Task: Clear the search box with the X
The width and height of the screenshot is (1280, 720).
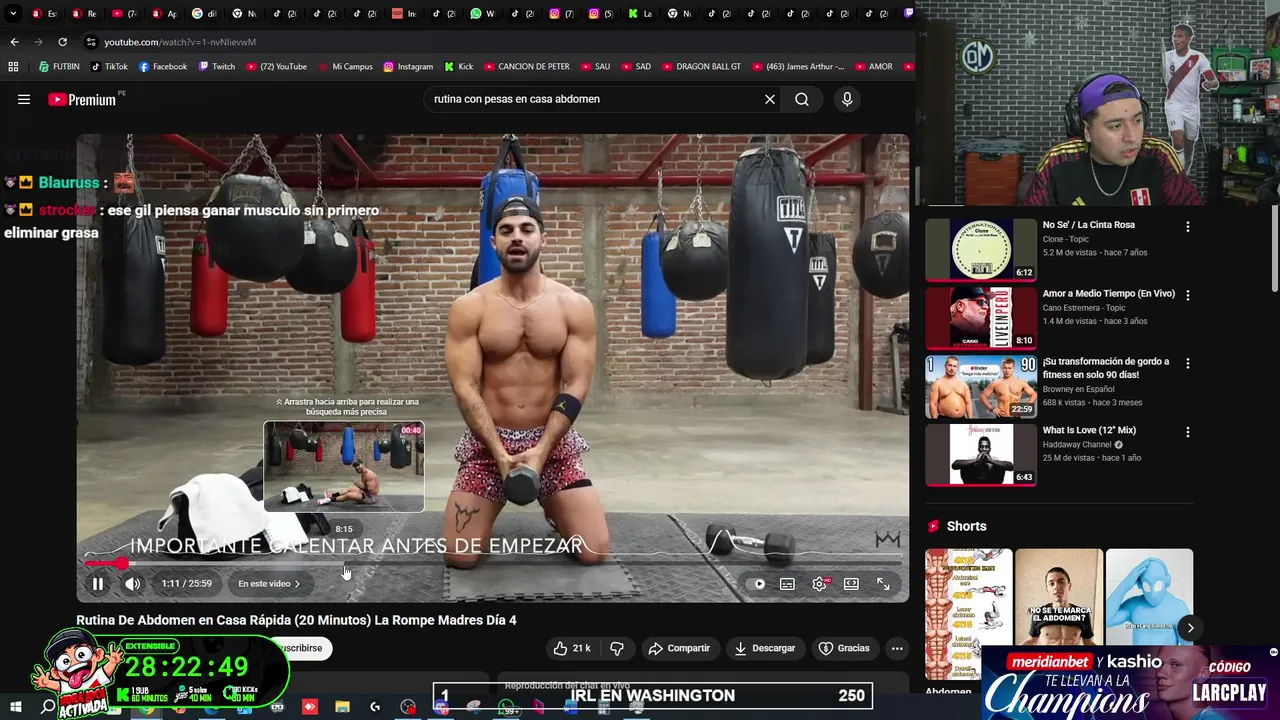Action: tap(770, 99)
